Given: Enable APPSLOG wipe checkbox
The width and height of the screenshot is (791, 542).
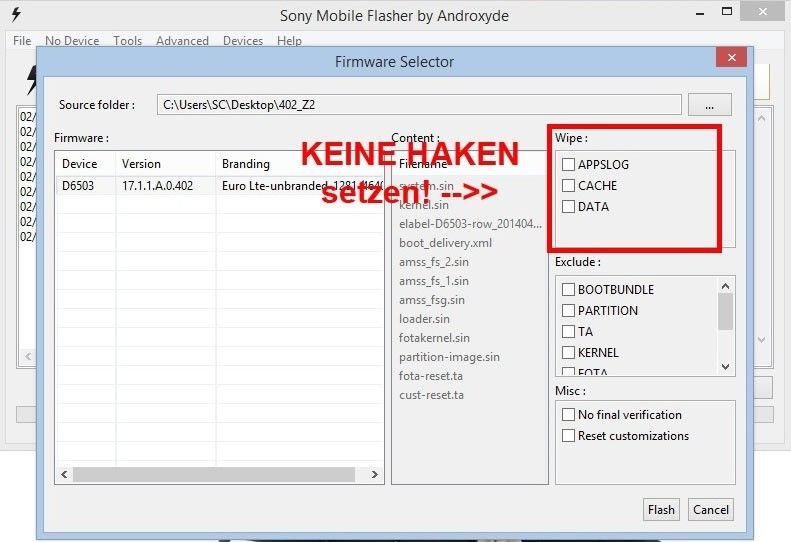Looking at the screenshot, I should click(x=569, y=165).
